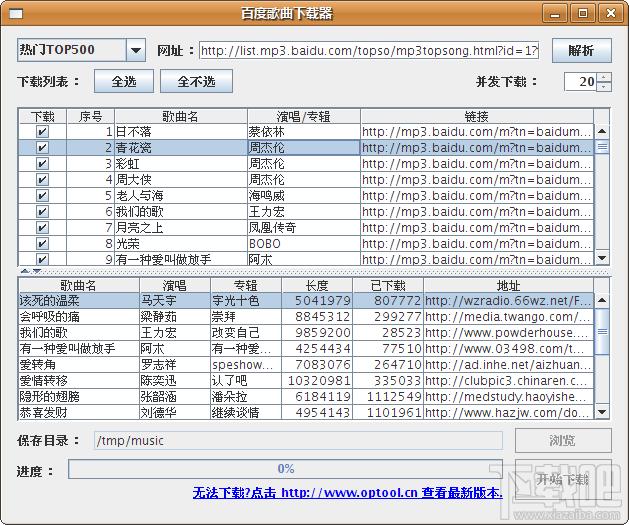The height and width of the screenshot is (525, 629).
Task: Click the concurrent download value 20 field
Action: pyautogui.click(x=580, y=82)
